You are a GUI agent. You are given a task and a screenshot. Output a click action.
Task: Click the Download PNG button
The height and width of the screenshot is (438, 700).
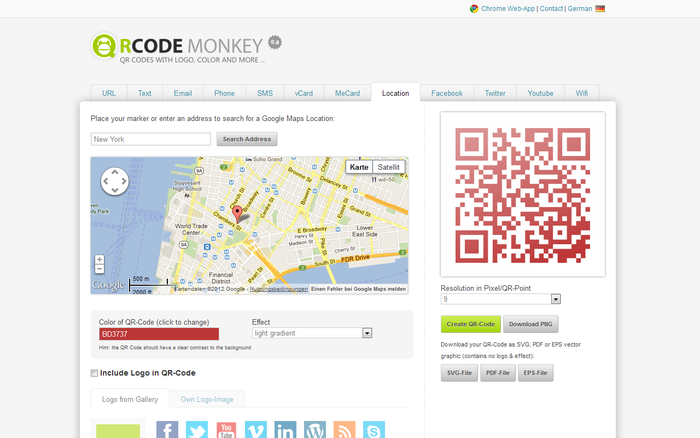coord(529,324)
